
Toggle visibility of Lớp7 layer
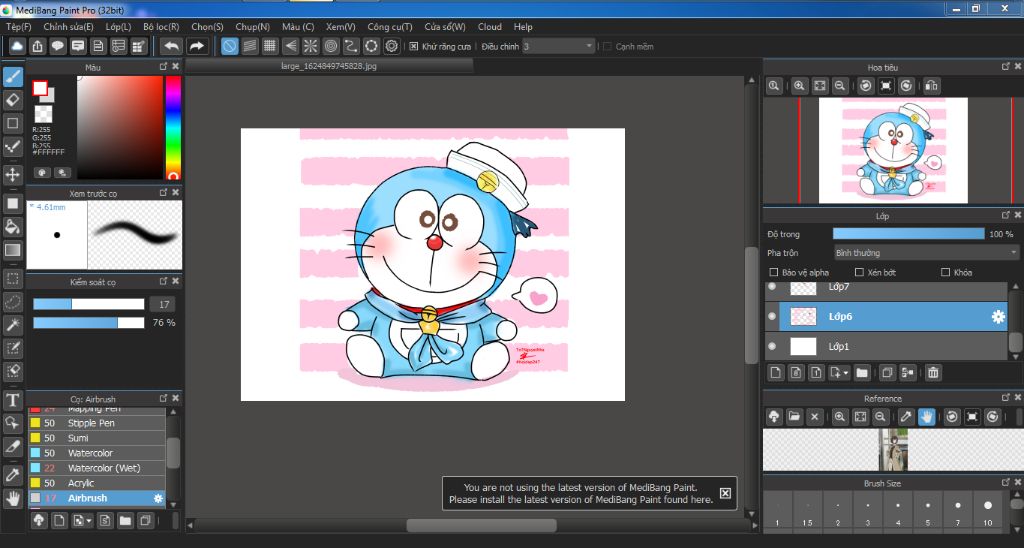(x=773, y=287)
